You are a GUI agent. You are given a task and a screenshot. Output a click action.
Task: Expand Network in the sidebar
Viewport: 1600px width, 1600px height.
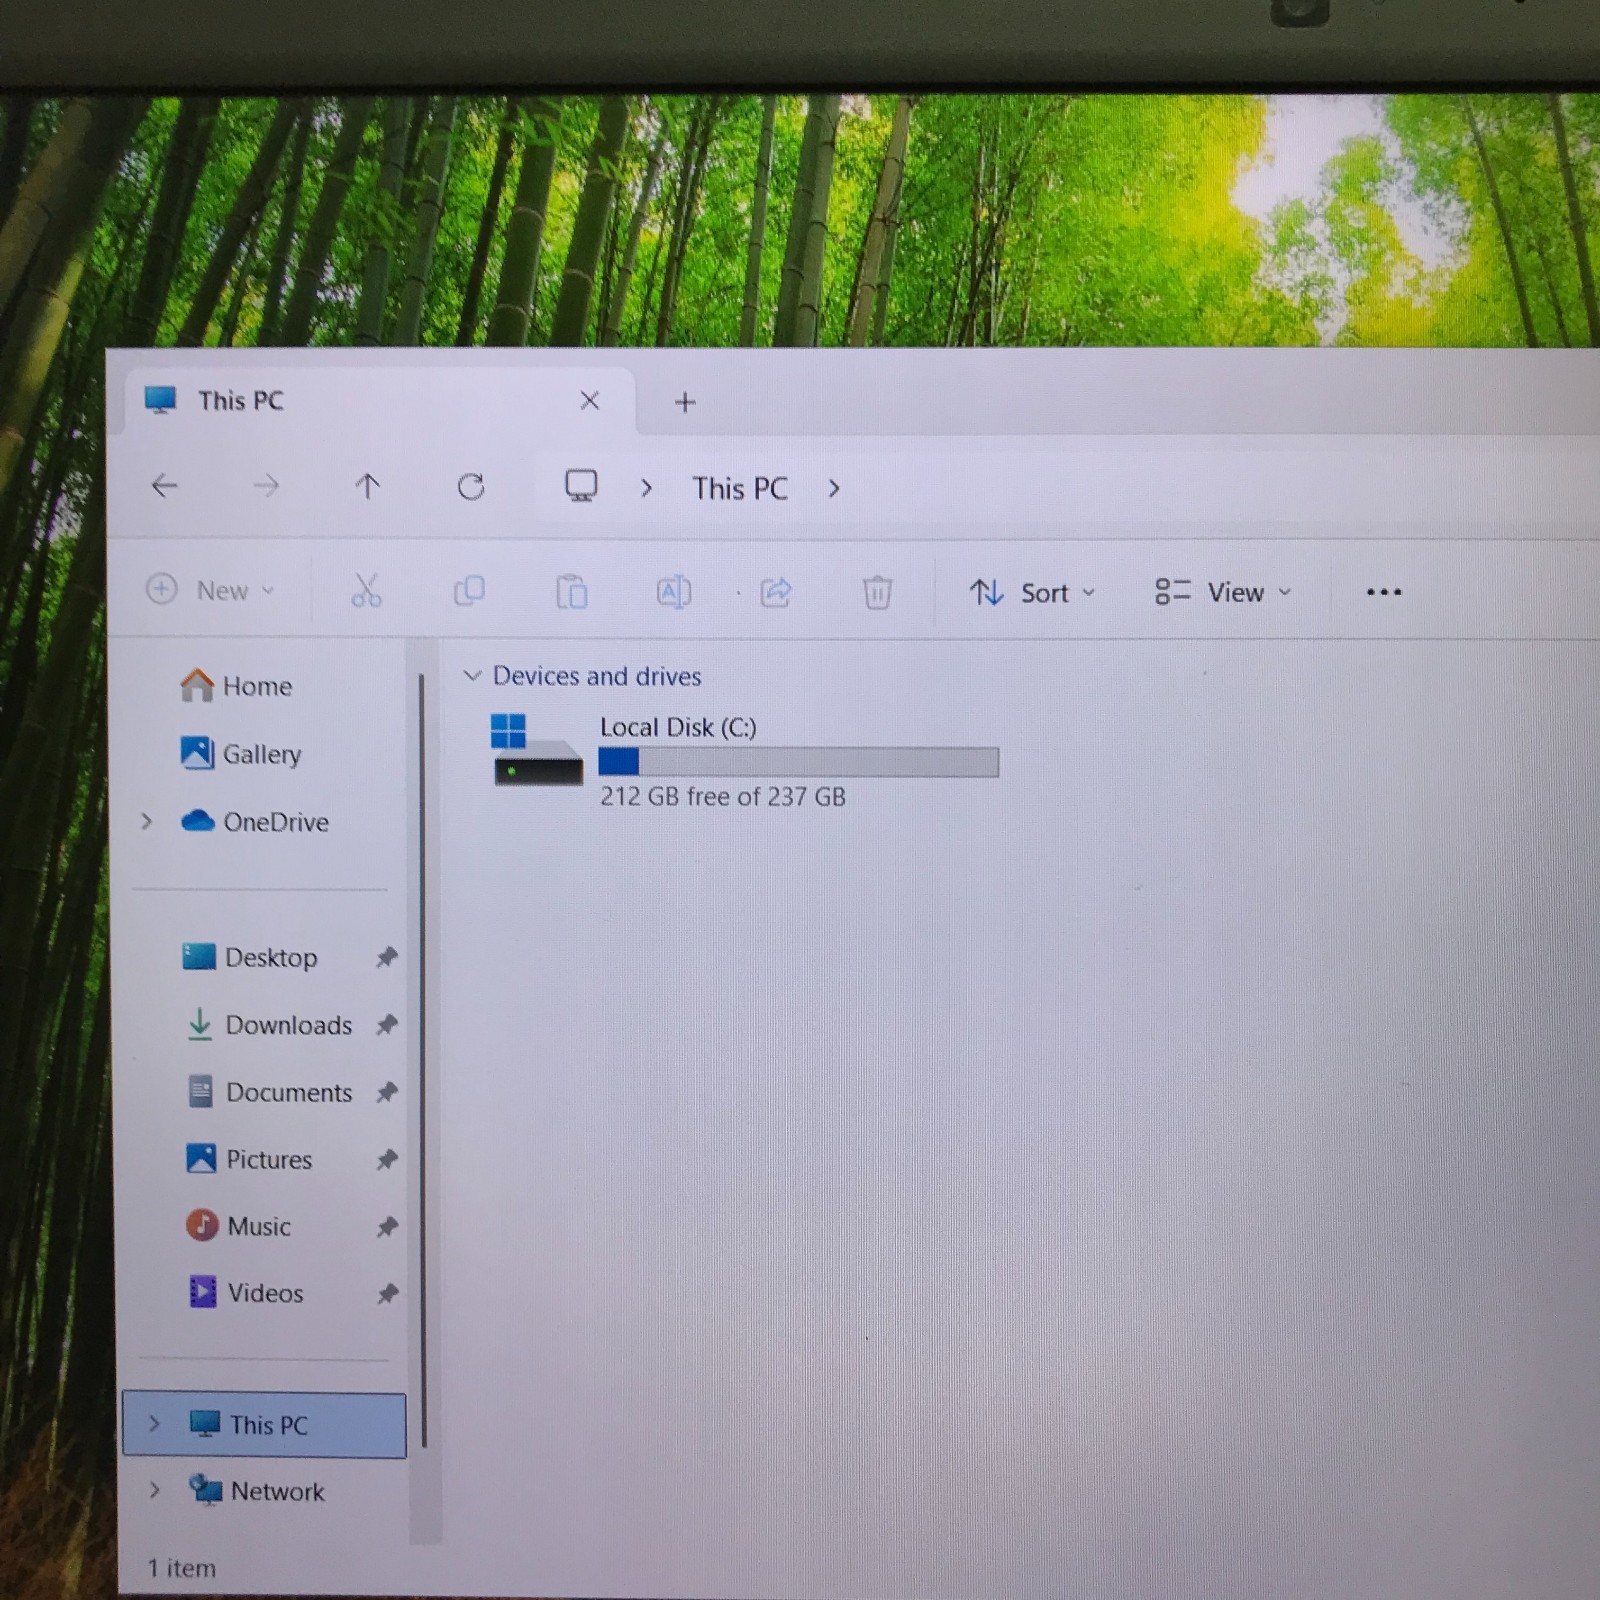point(154,1490)
